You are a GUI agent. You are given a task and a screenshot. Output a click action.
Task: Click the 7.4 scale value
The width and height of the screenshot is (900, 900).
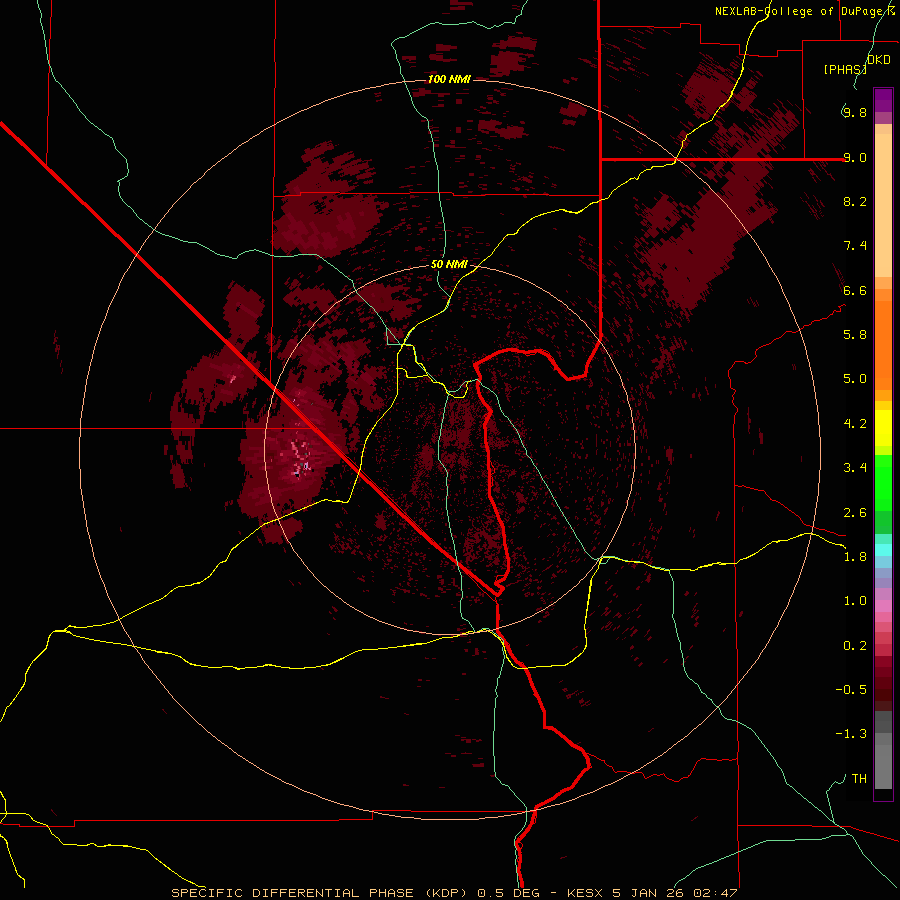click(x=855, y=246)
